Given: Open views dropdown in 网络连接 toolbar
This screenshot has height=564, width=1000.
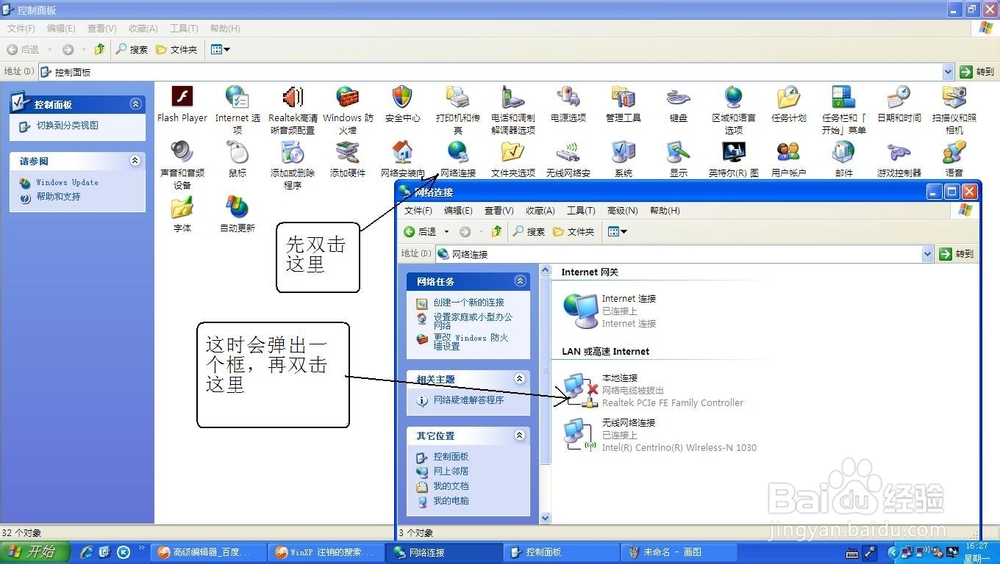Looking at the screenshot, I should pos(617,232).
